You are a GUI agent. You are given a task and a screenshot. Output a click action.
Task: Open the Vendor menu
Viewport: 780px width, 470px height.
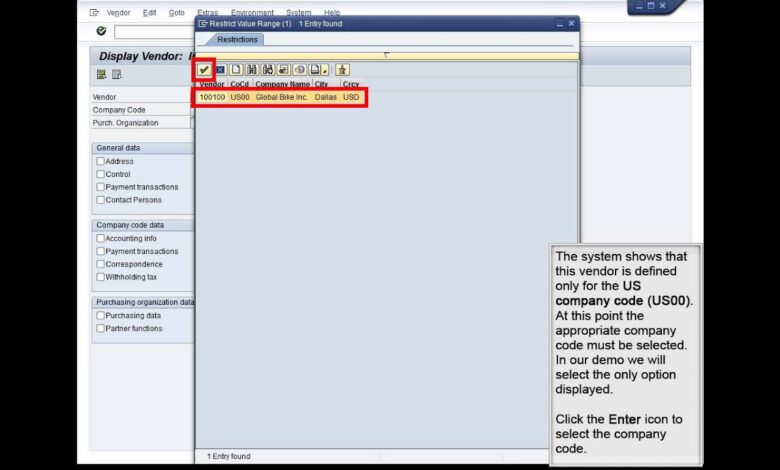[x=118, y=12]
